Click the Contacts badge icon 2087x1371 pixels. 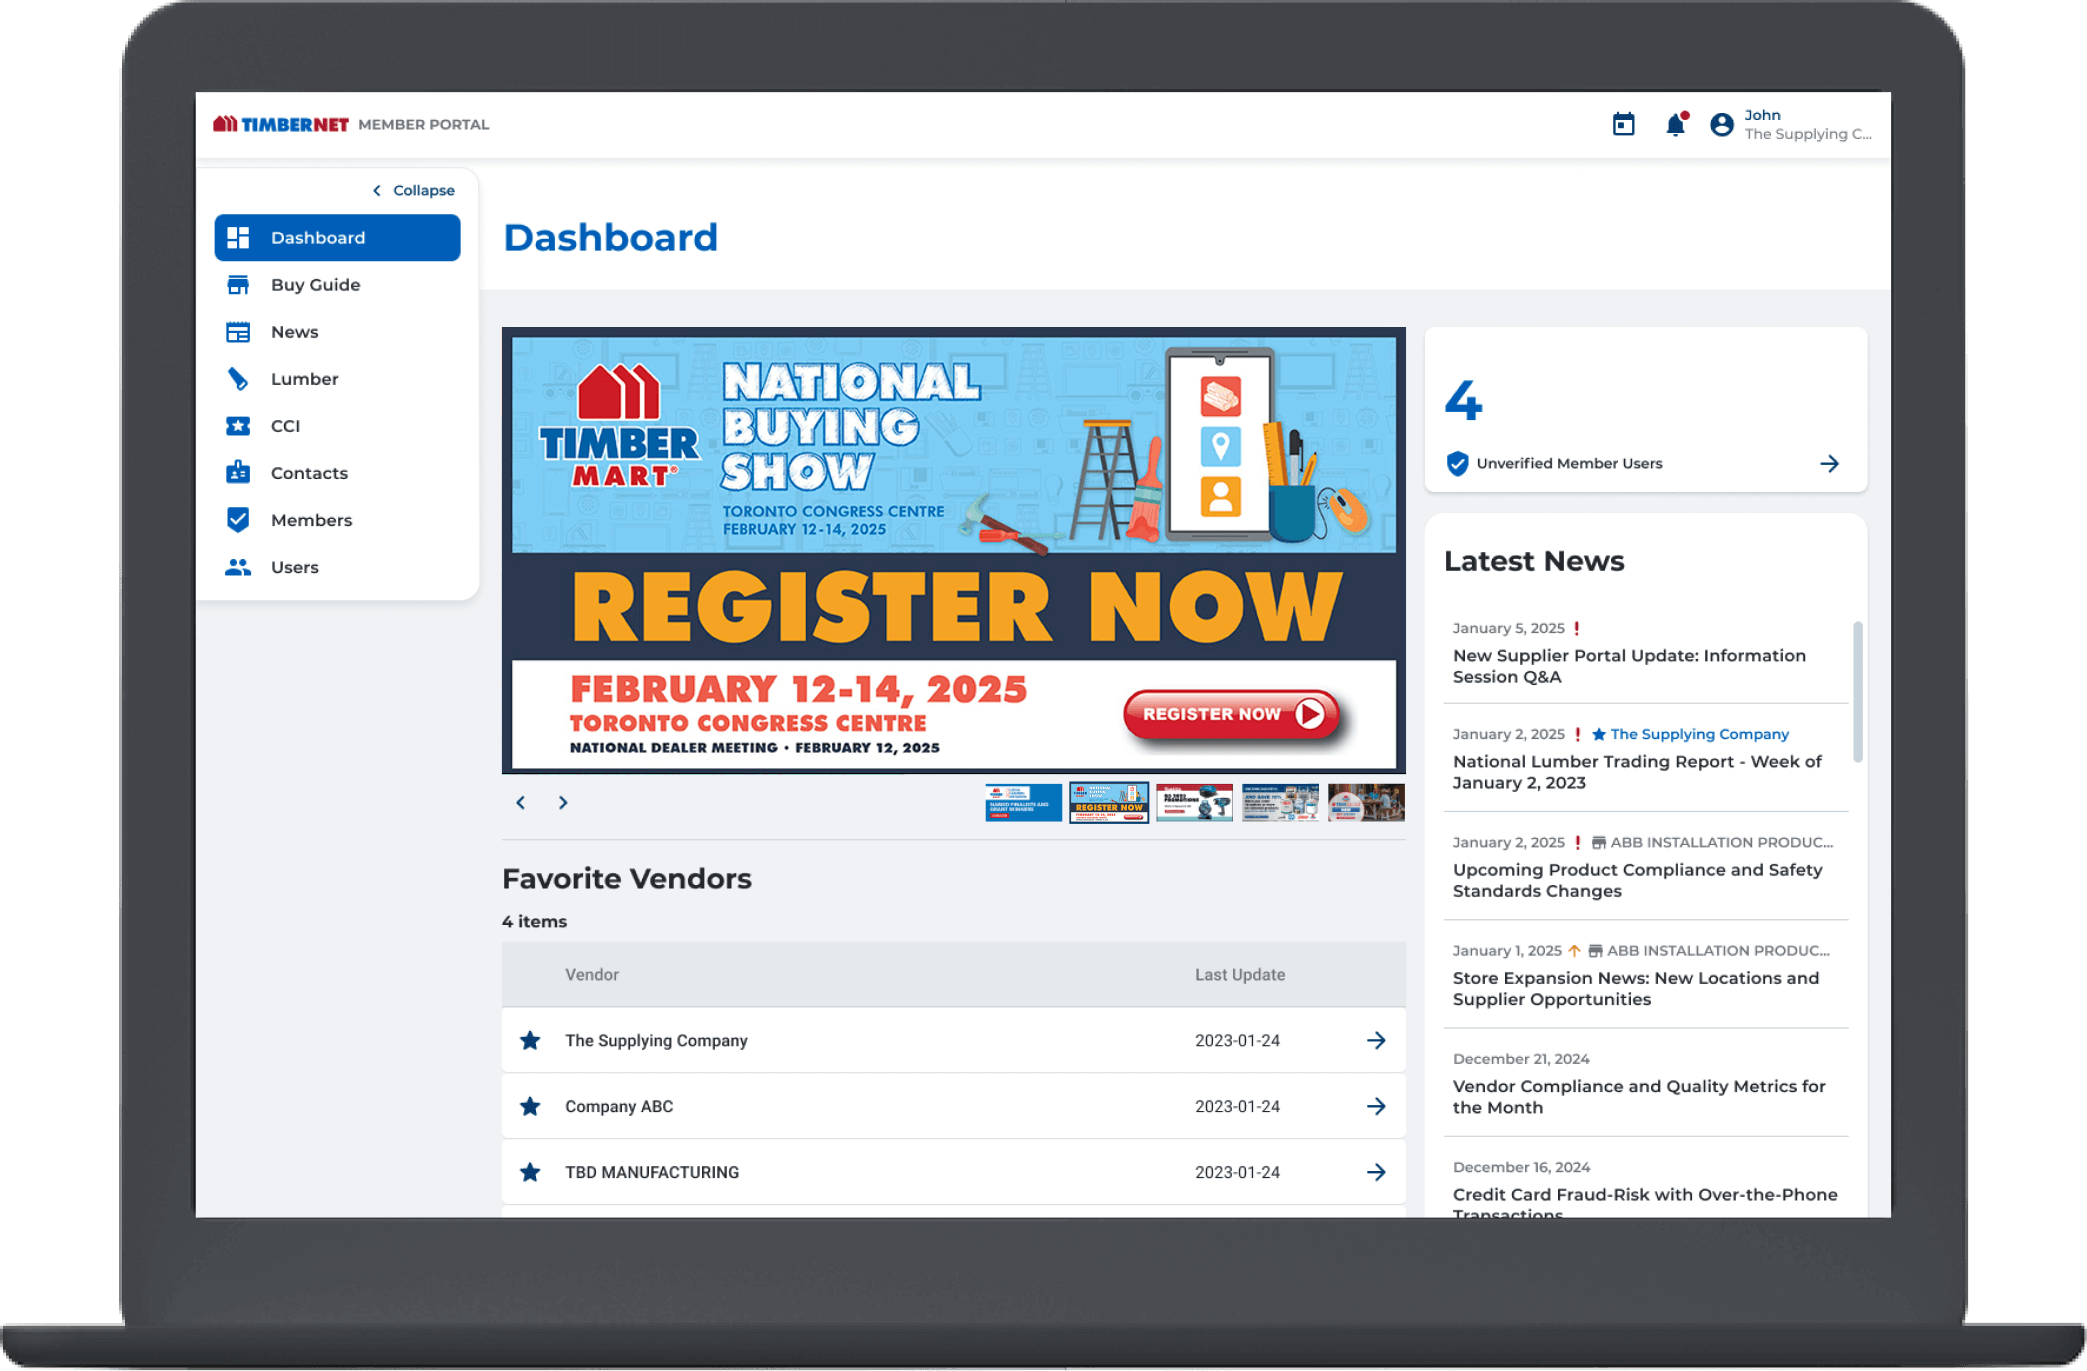[x=238, y=473]
